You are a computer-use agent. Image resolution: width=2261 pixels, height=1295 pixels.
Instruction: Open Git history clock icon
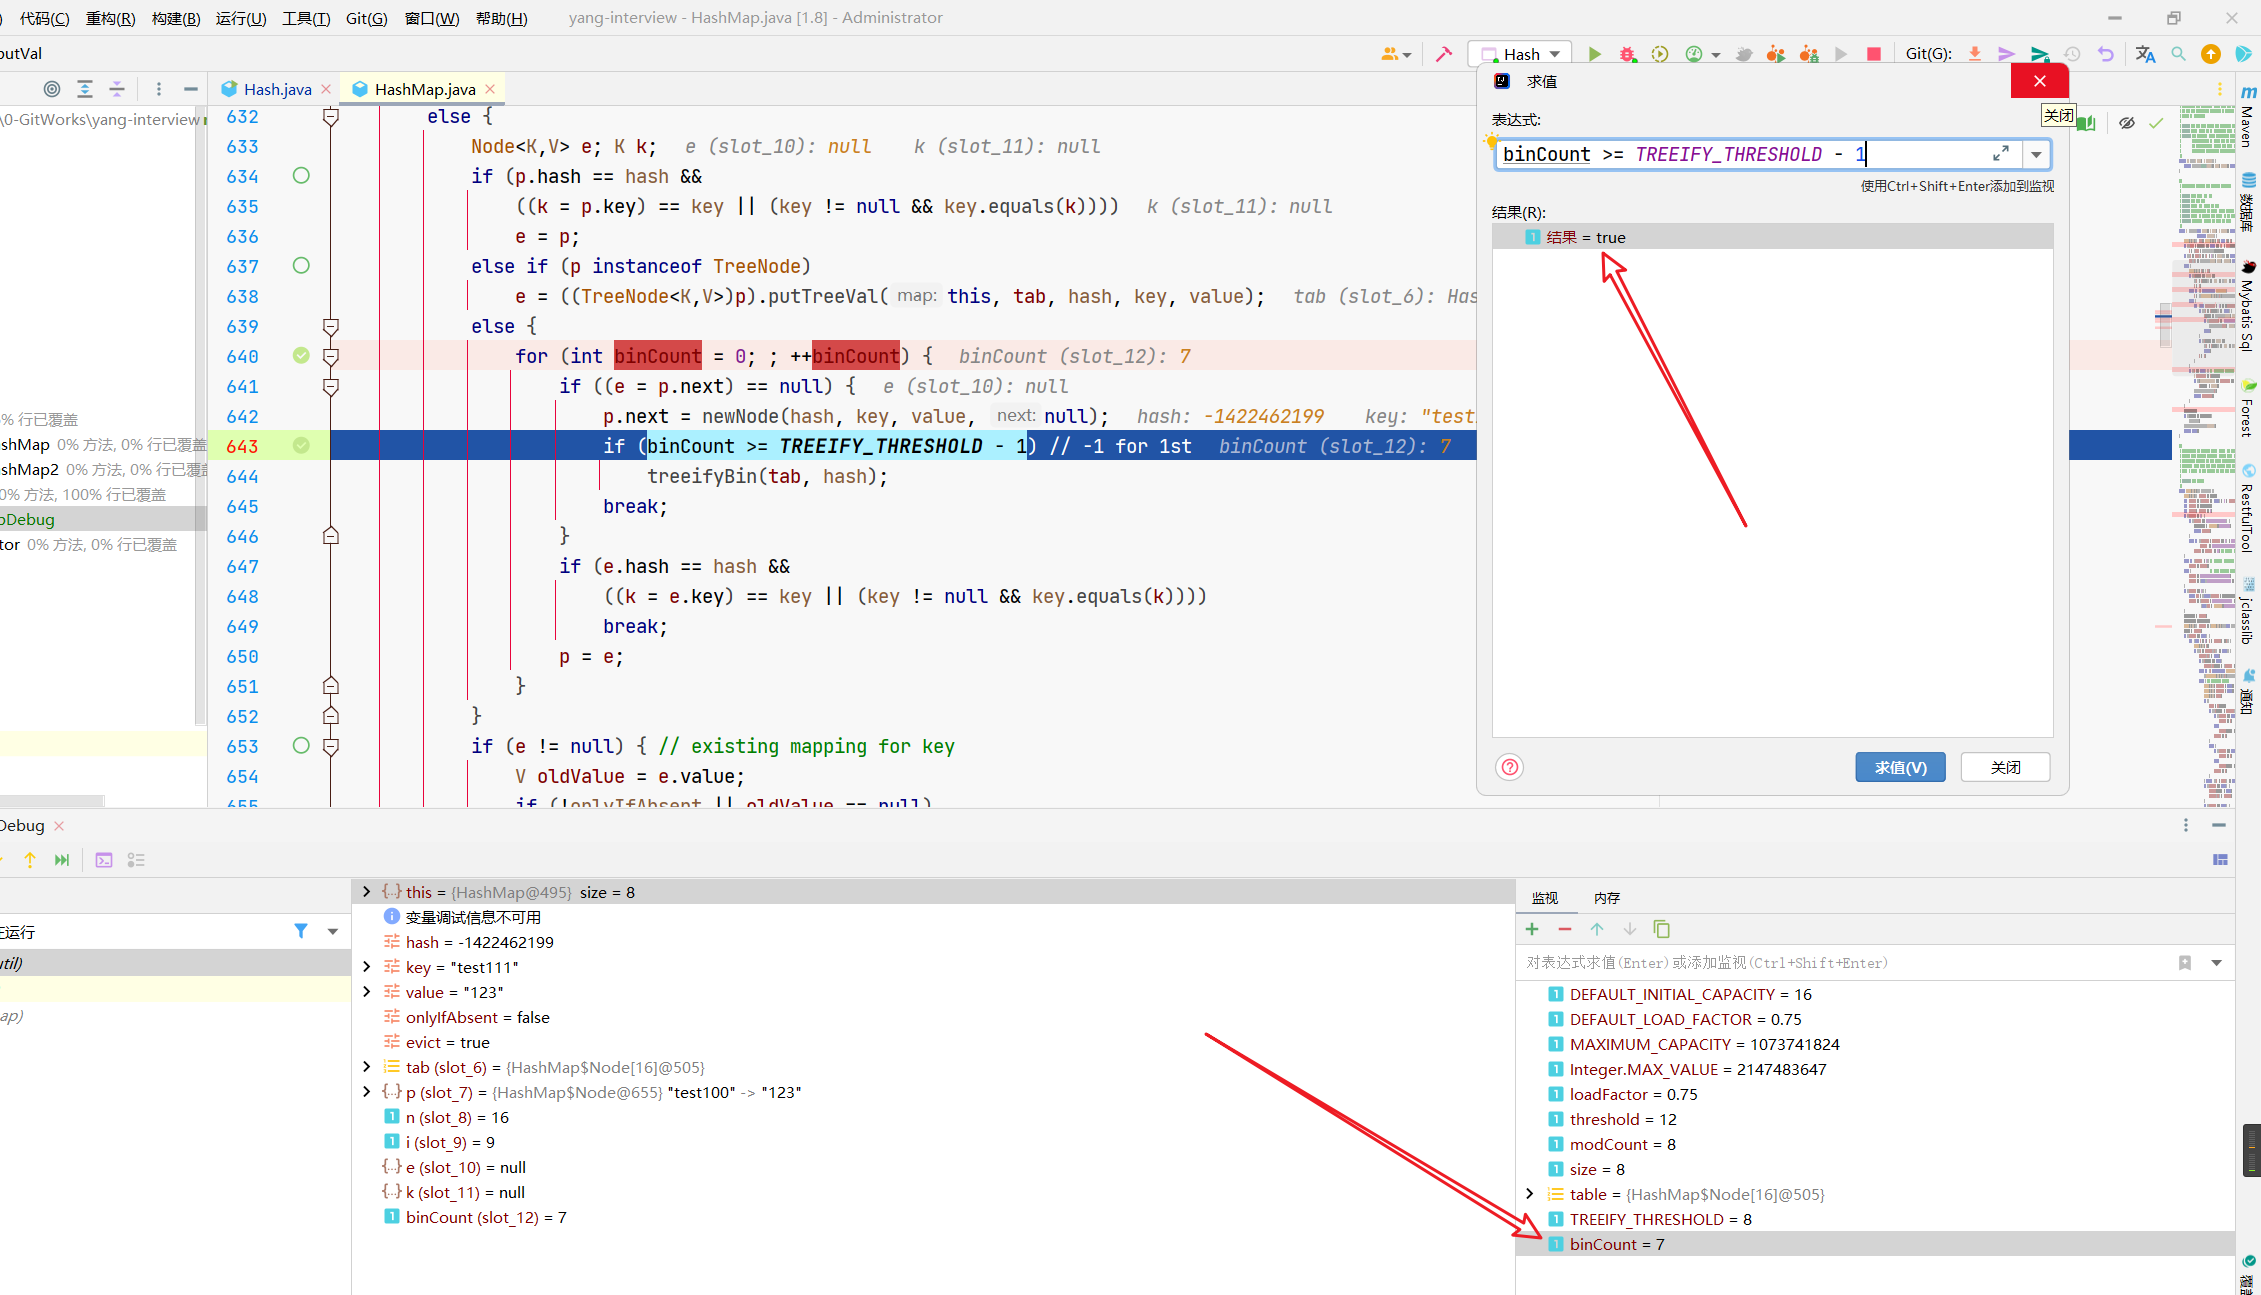point(2073,54)
